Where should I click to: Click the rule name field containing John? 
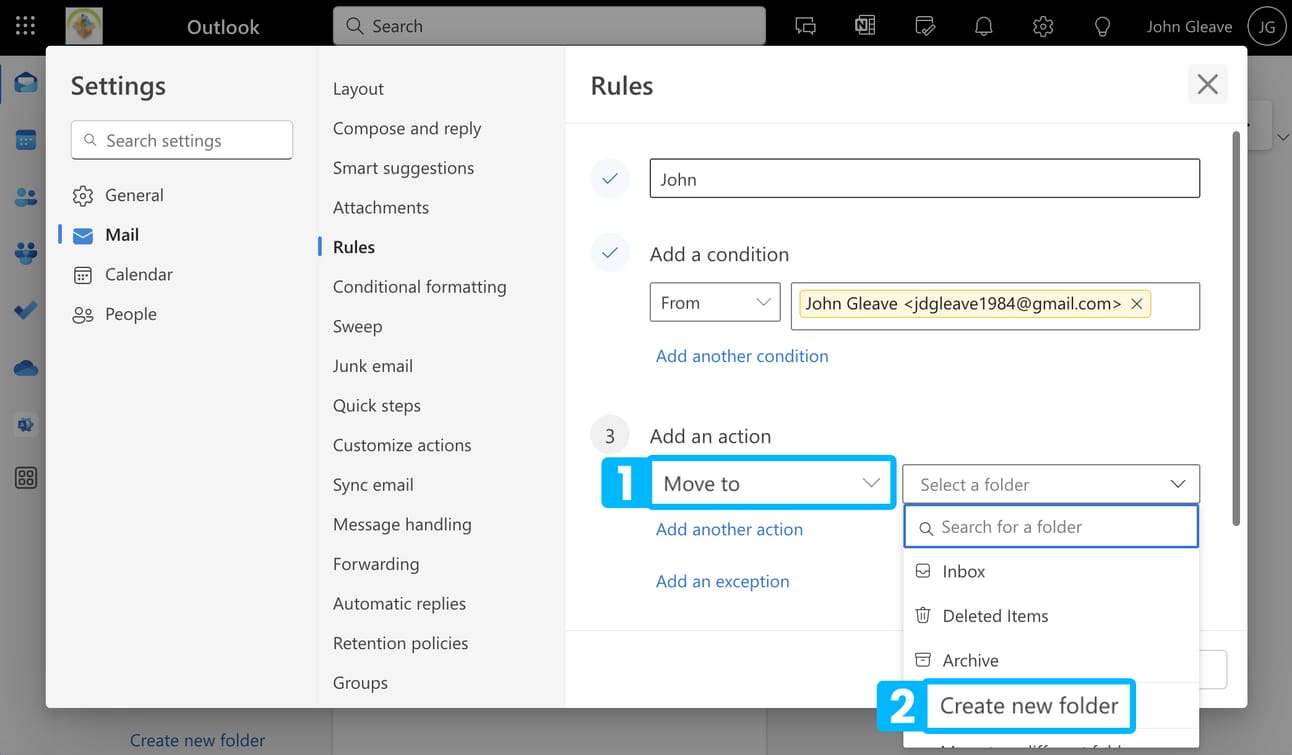click(925, 179)
